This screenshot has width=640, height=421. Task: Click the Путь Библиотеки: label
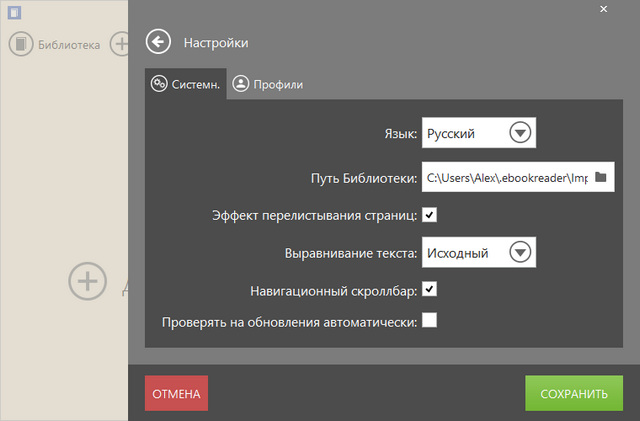(364, 178)
